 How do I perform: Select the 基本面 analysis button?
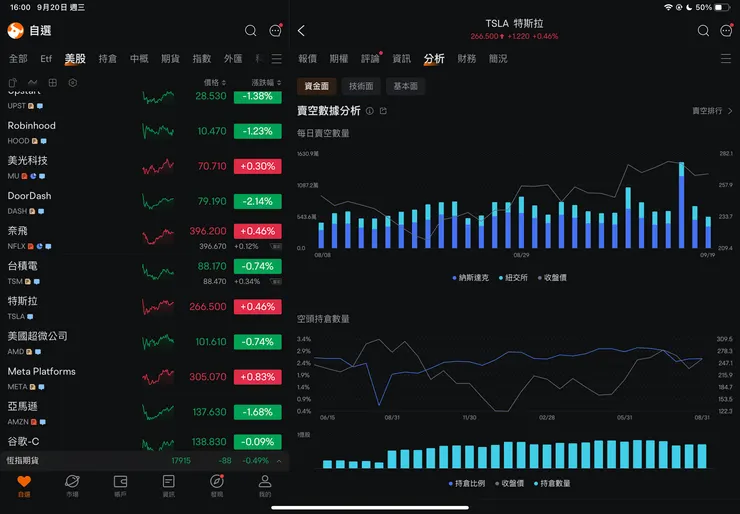pyautogui.click(x=405, y=86)
